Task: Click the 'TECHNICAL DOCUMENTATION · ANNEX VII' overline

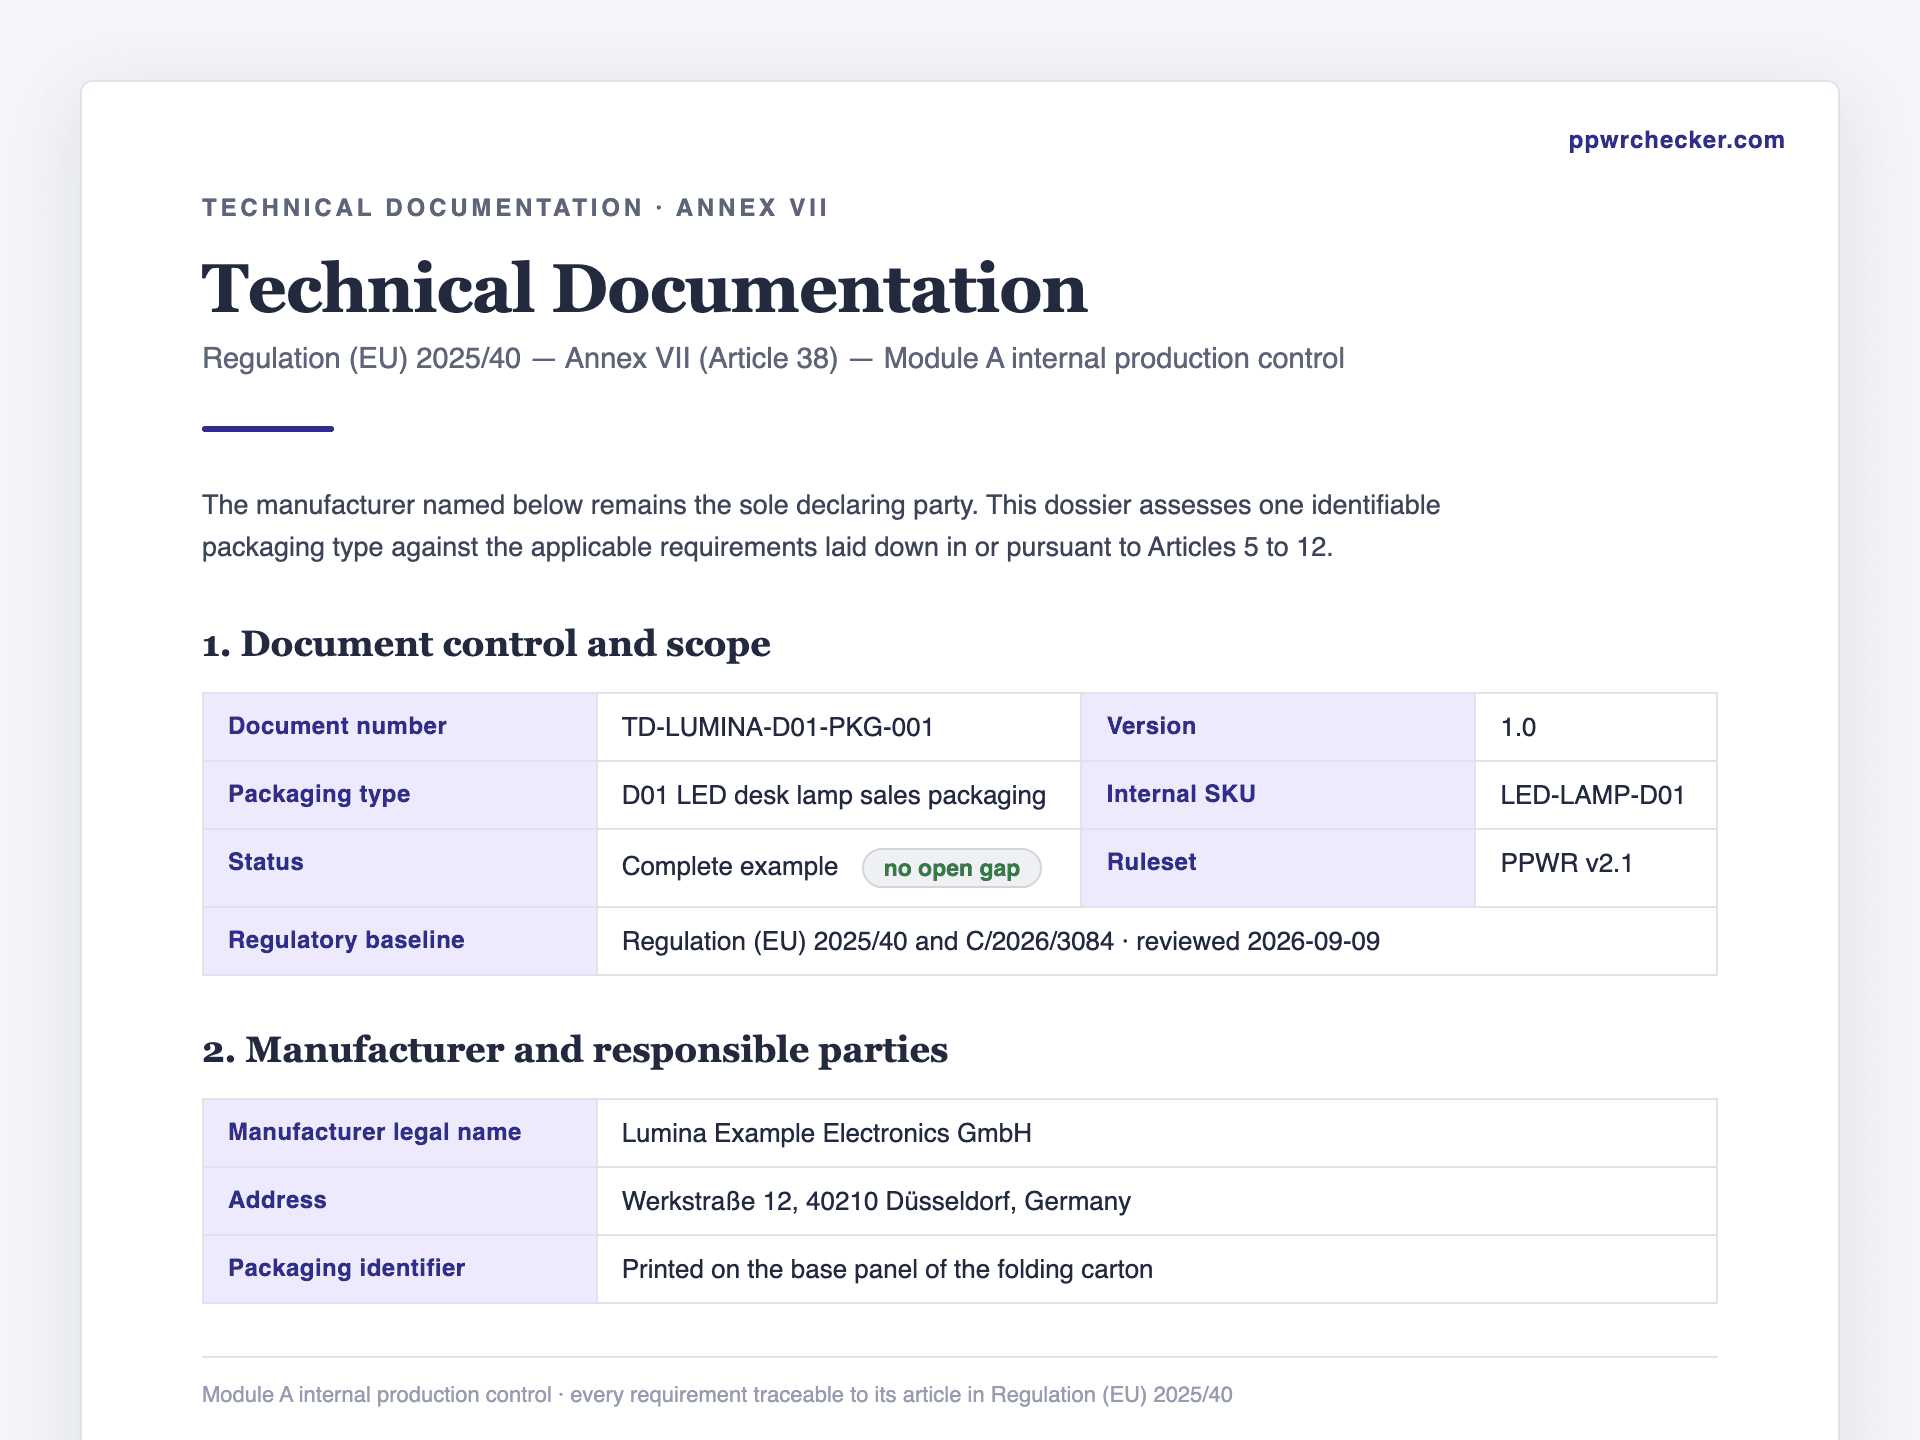Action: coord(515,208)
